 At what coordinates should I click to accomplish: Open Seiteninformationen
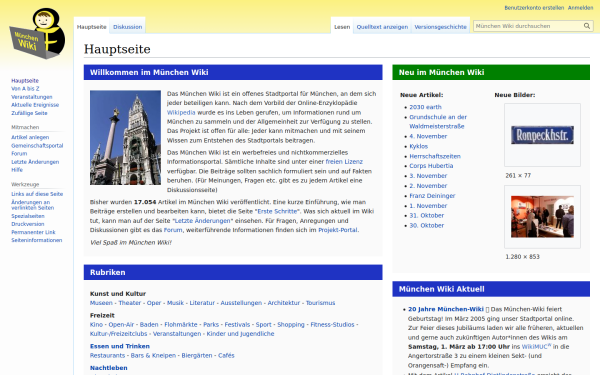pyautogui.click(x=36, y=240)
